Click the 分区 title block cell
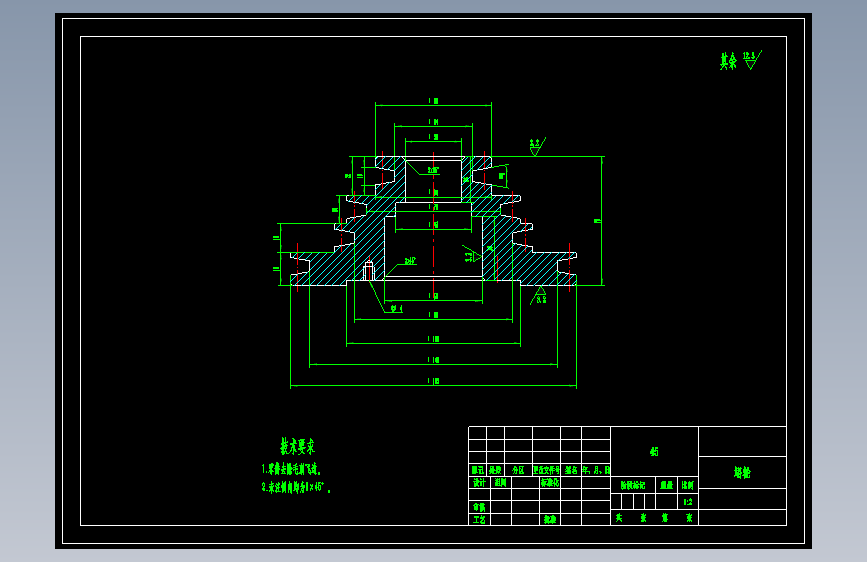 [x=518, y=470]
